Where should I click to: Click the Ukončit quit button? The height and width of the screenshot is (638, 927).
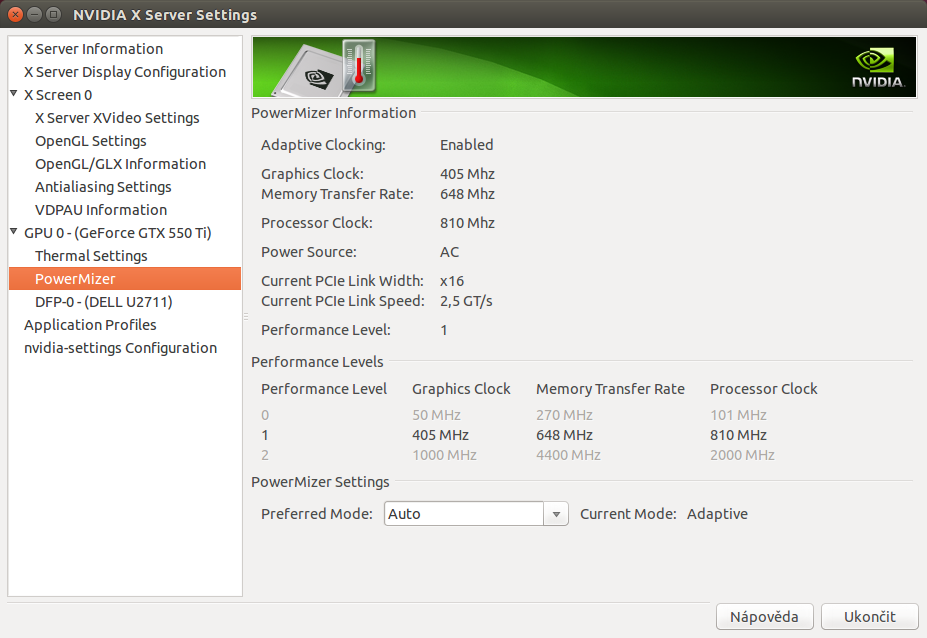click(x=870, y=617)
